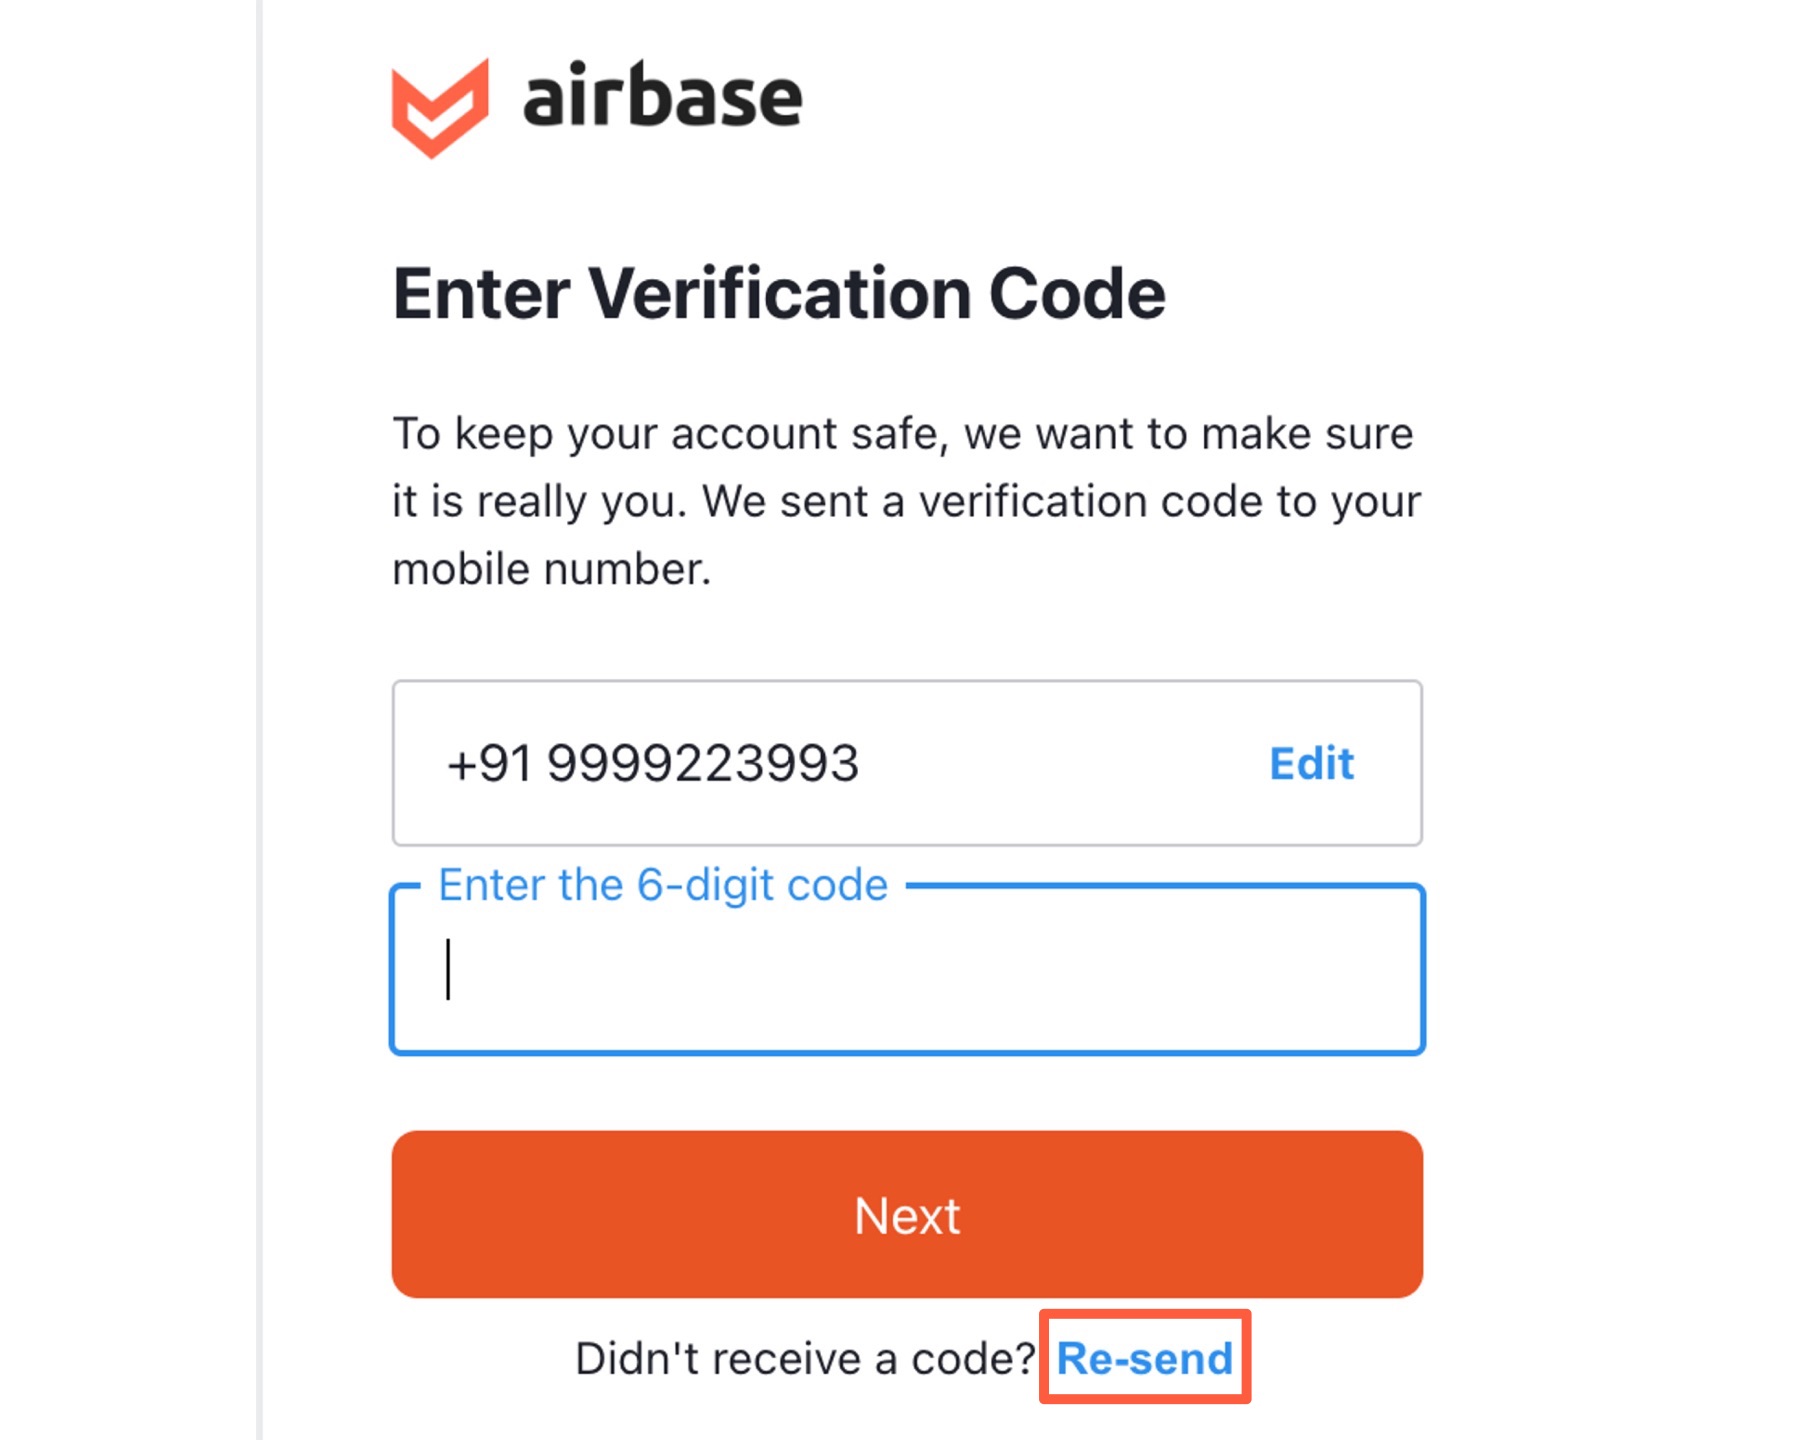1808x1440 pixels.
Task: Click the Enter Verification Code heading
Action: (778, 294)
